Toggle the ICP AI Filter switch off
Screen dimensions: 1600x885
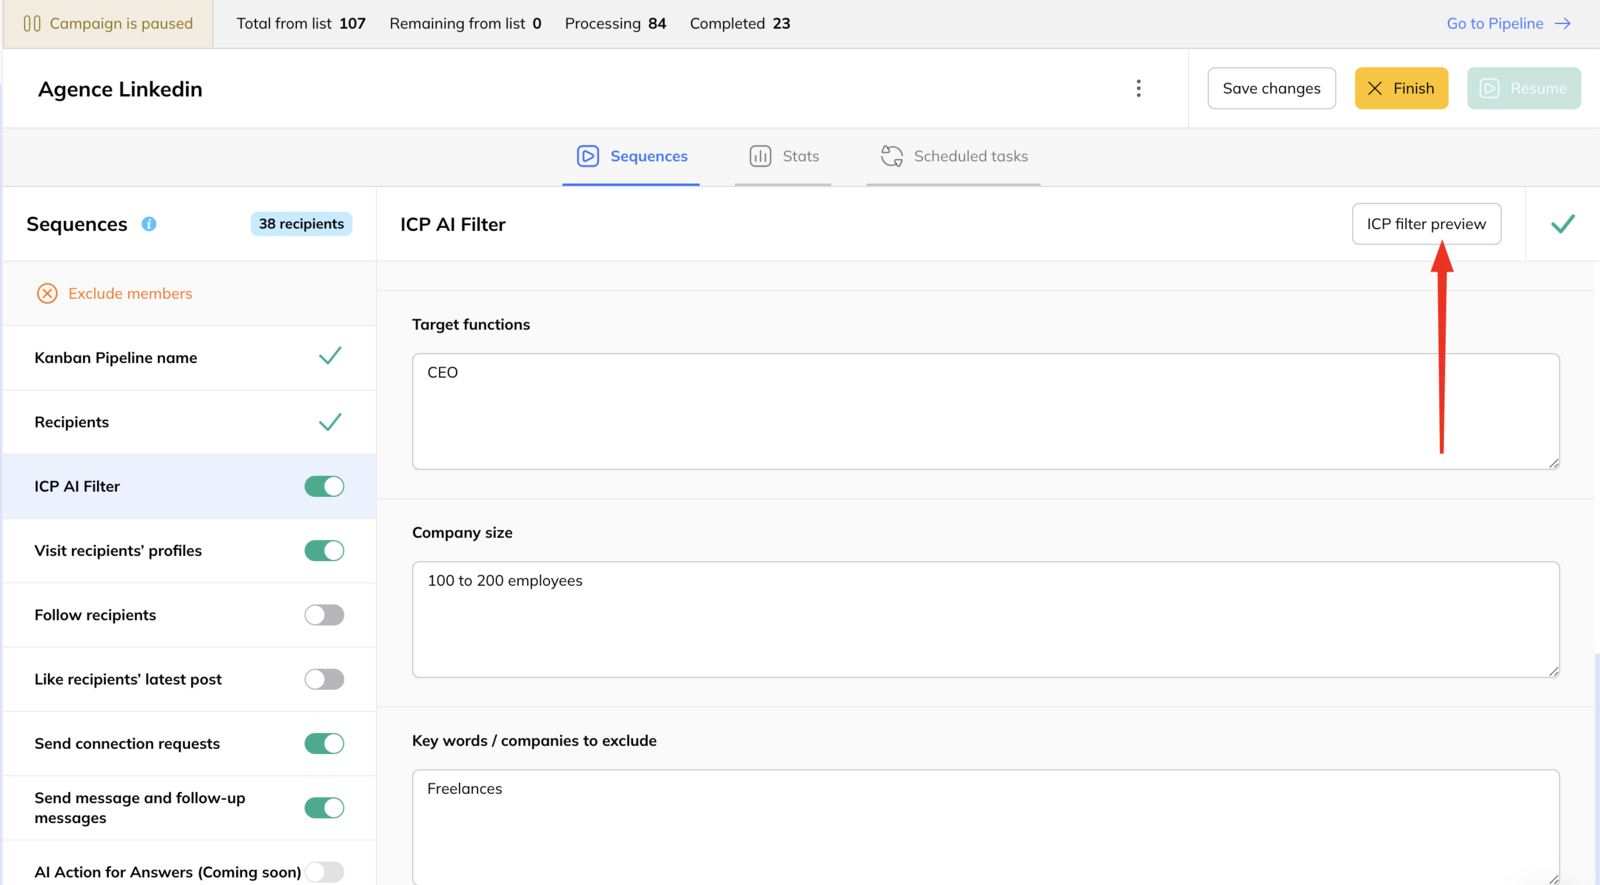pyautogui.click(x=324, y=486)
